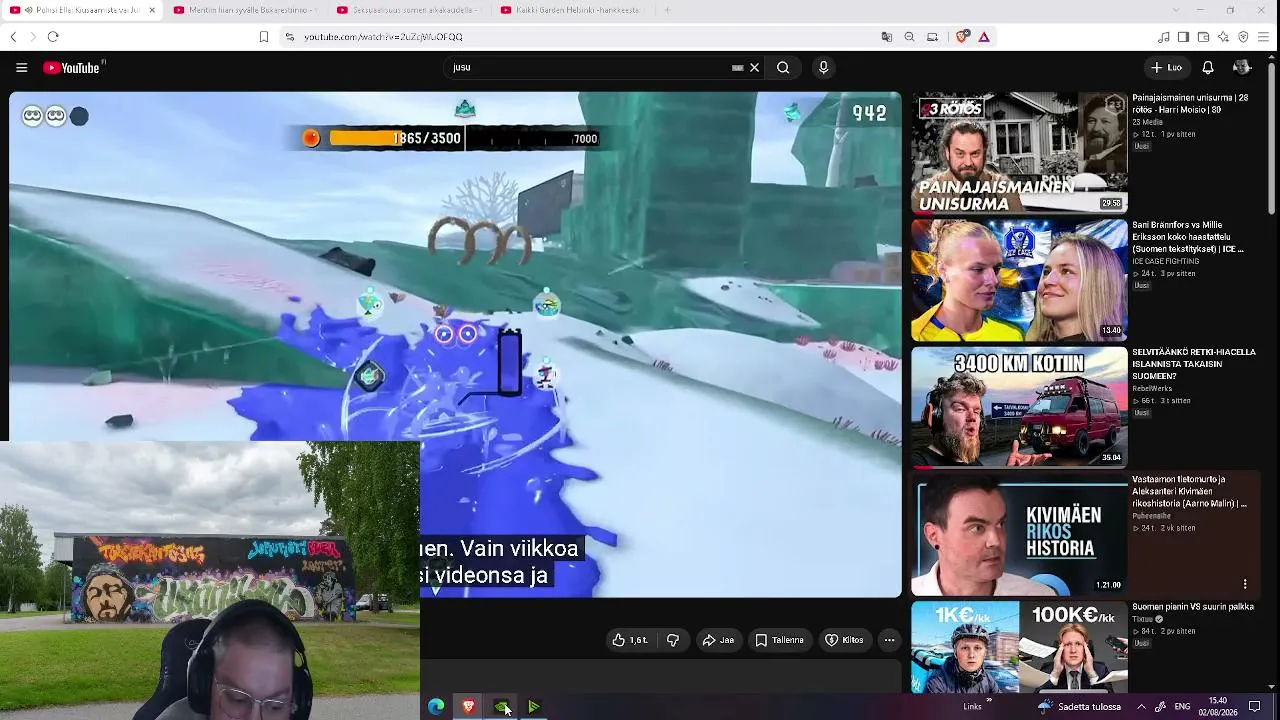The image size is (1280, 720).
Task: Click the Luo create button
Action: [x=1166, y=68]
